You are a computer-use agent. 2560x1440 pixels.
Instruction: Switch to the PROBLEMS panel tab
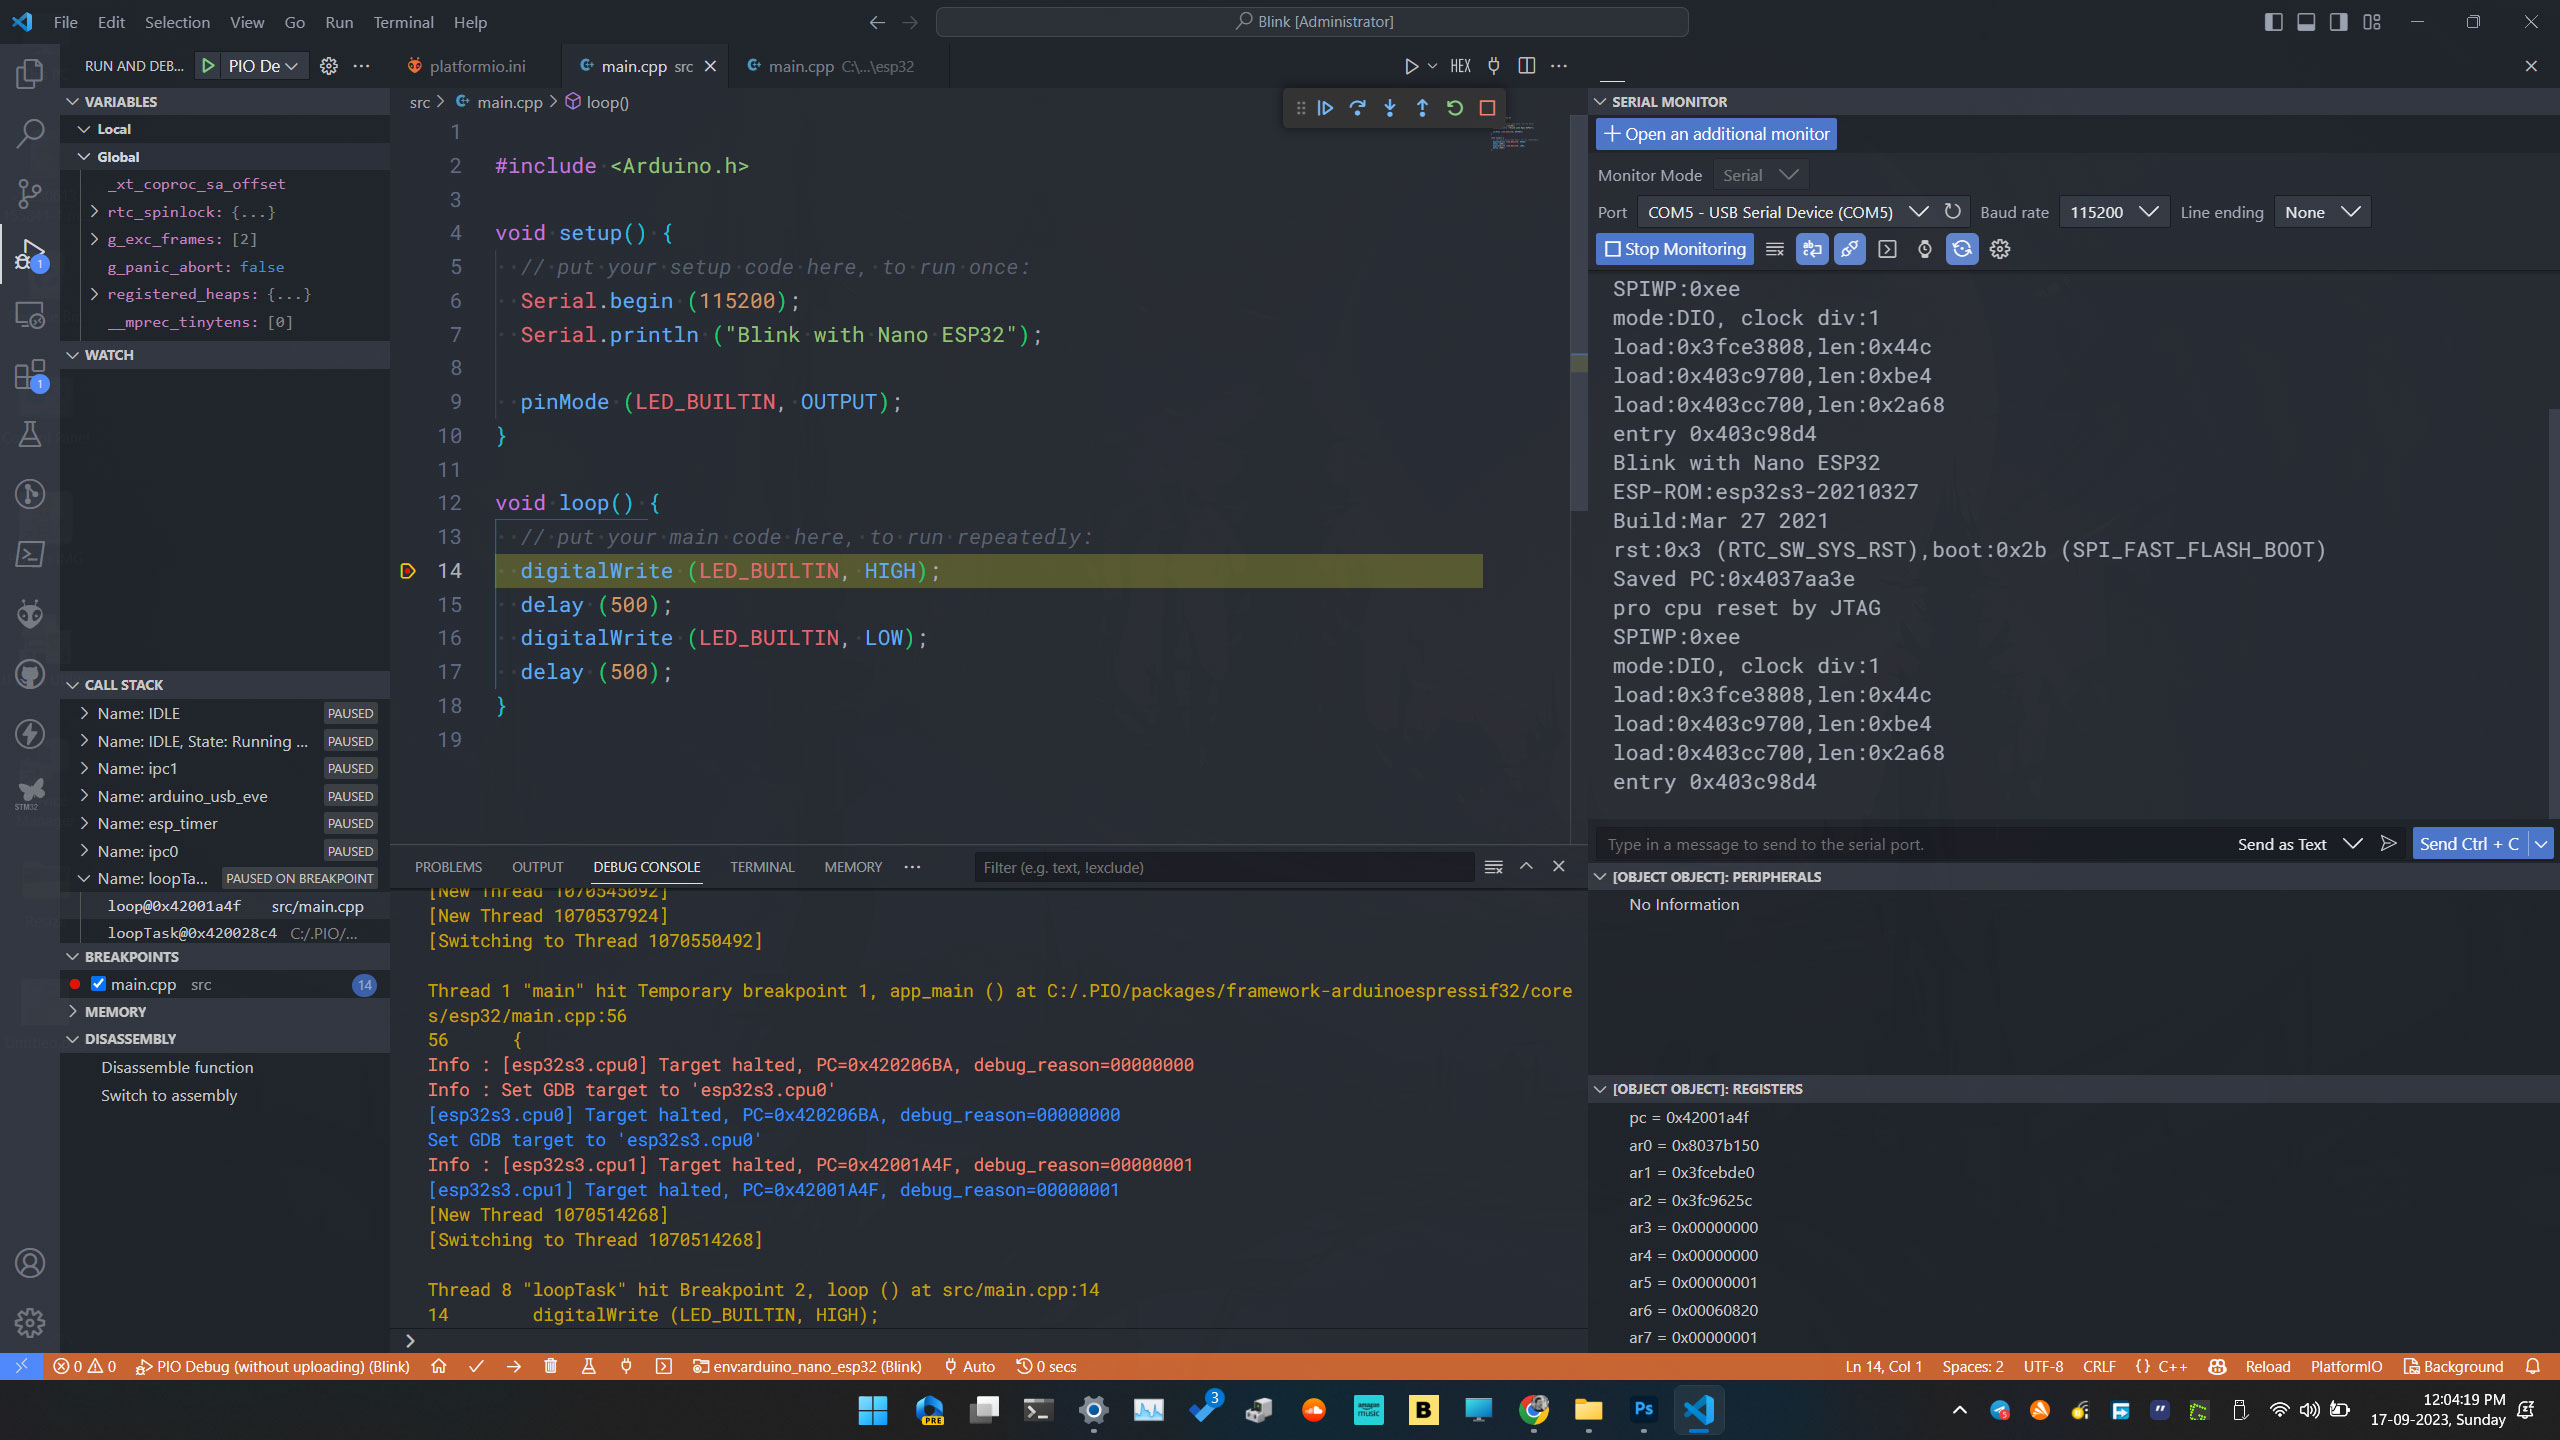pos(448,867)
